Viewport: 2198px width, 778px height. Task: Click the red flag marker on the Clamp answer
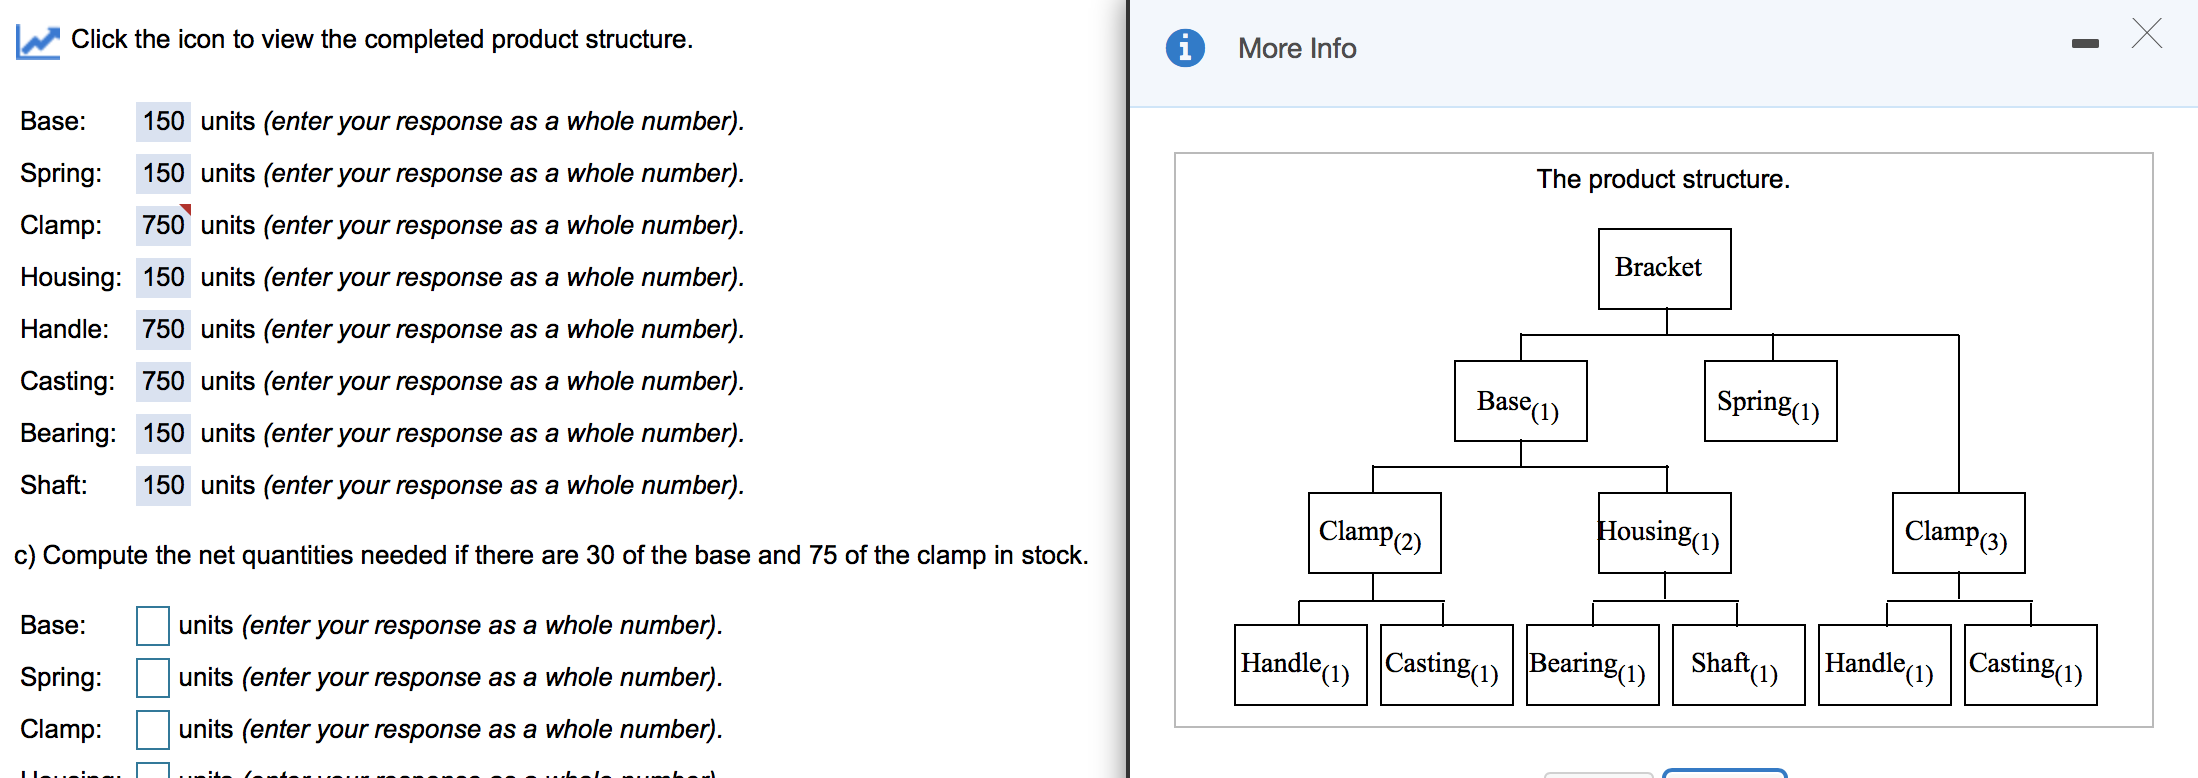pyautogui.click(x=184, y=208)
